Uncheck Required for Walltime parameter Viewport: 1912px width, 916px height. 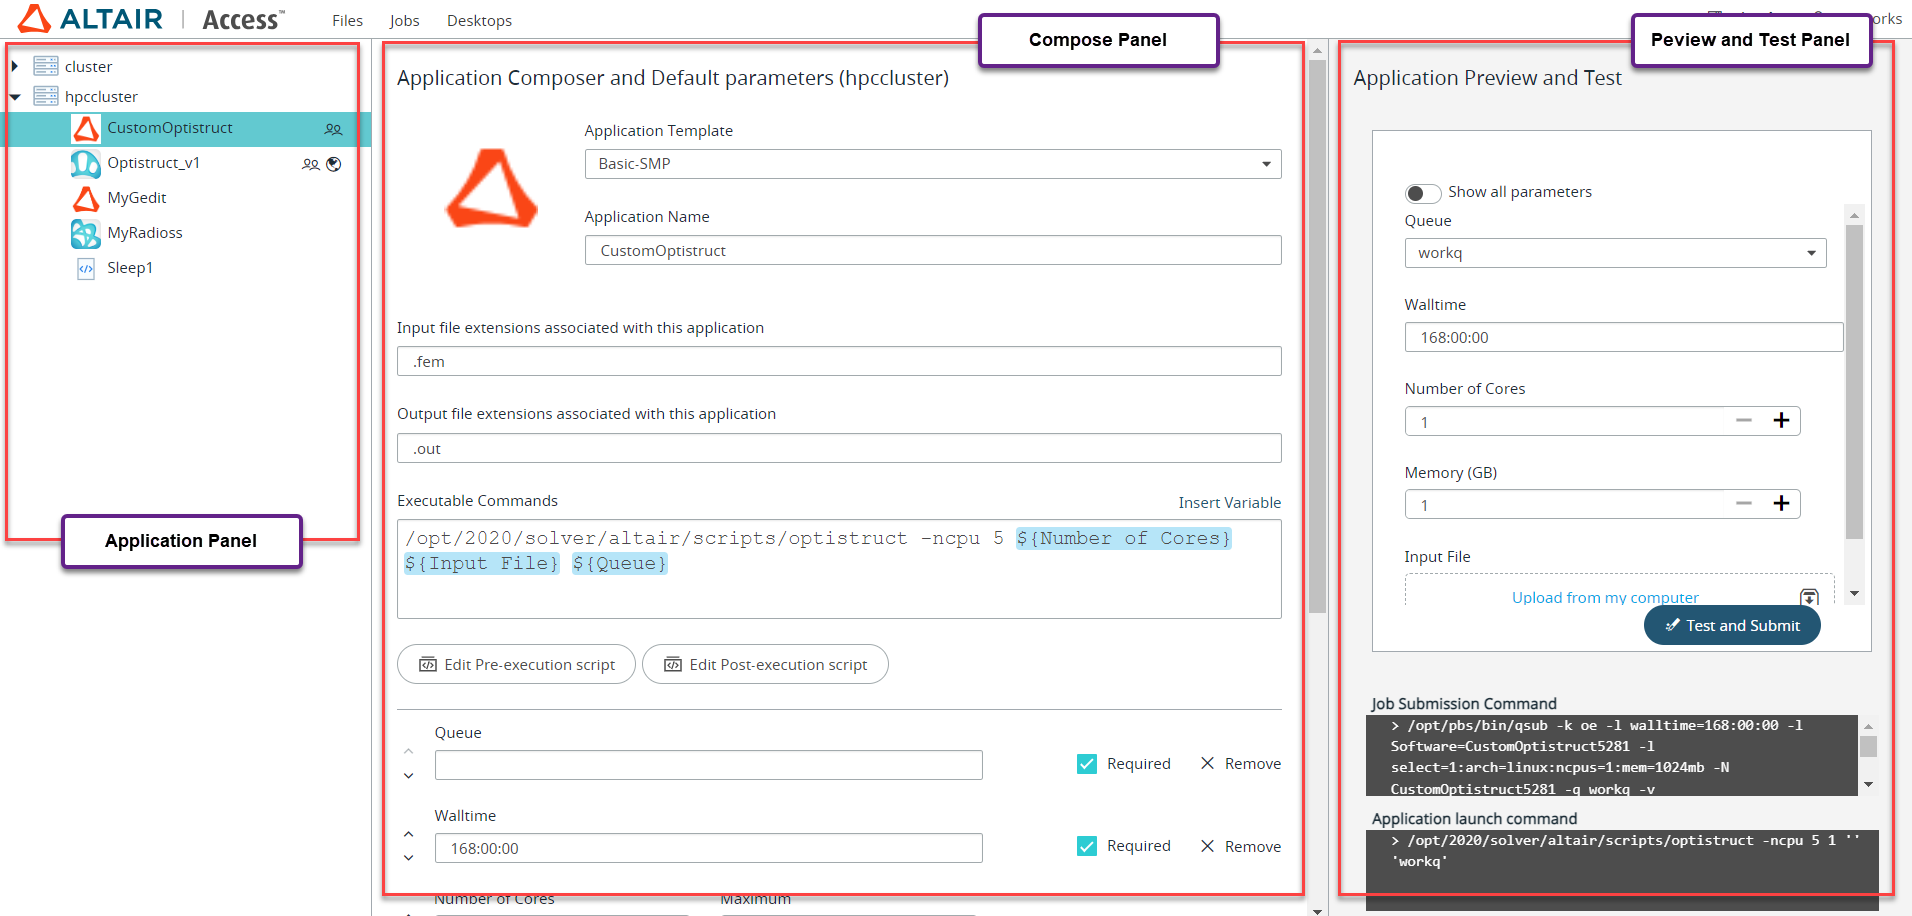pyautogui.click(x=1087, y=847)
